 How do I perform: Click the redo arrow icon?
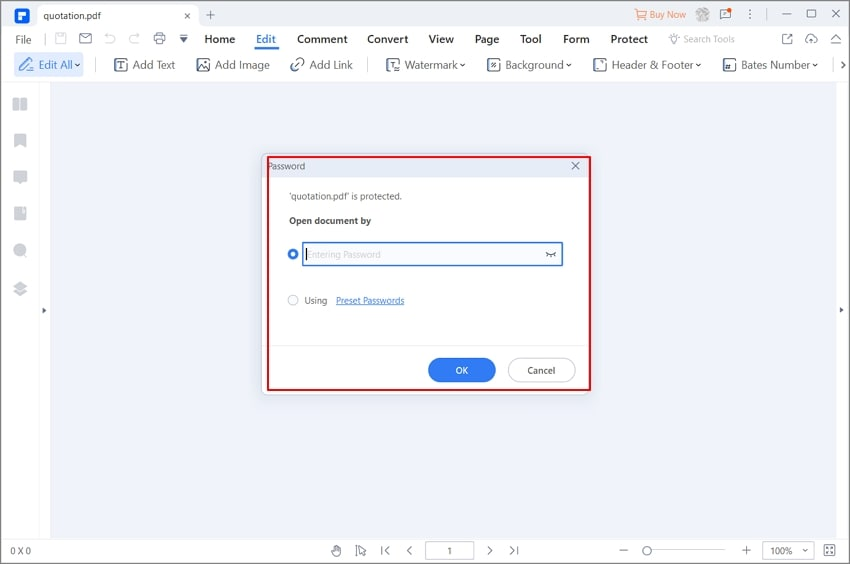click(x=134, y=39)
